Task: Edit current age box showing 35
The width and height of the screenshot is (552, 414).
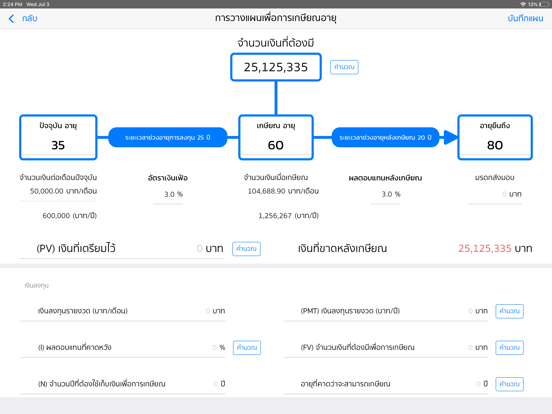Action: pyautogui.click(x=58, y=137)
